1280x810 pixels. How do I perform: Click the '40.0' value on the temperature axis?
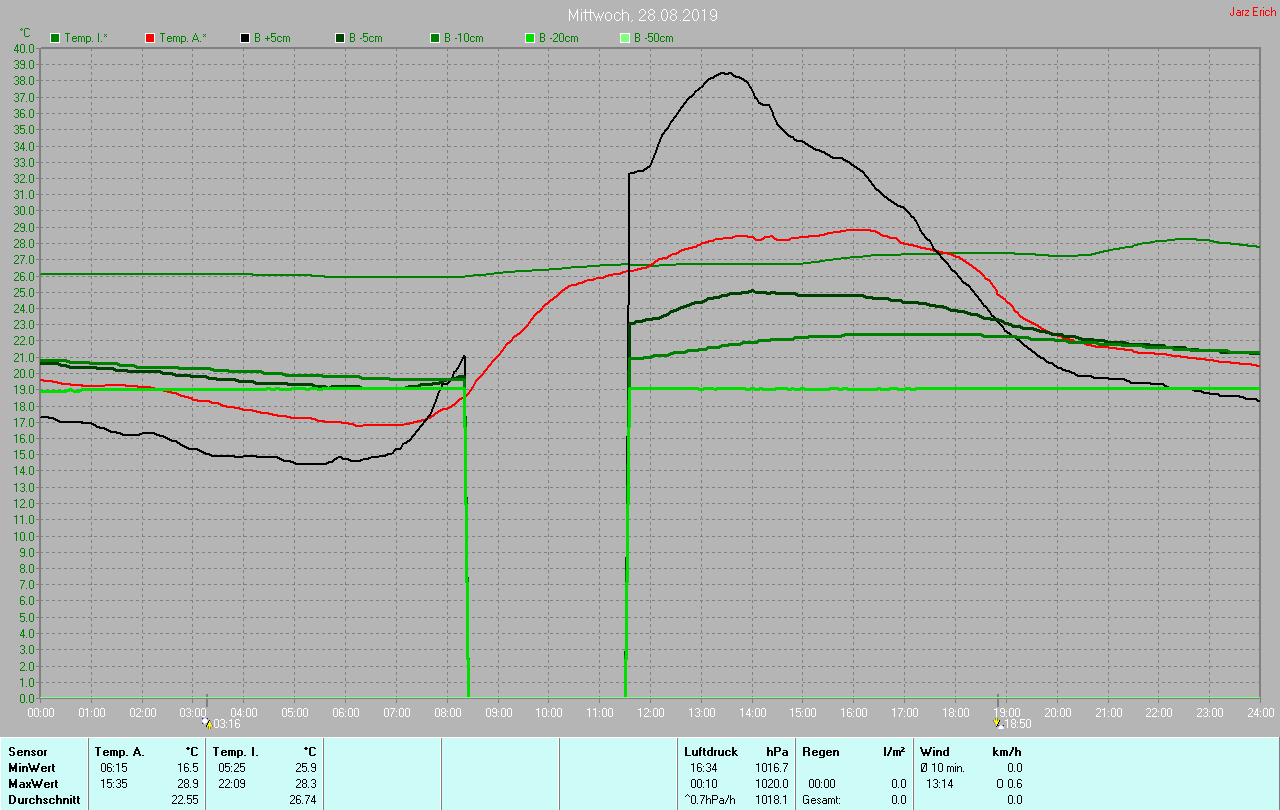(24, 48)
